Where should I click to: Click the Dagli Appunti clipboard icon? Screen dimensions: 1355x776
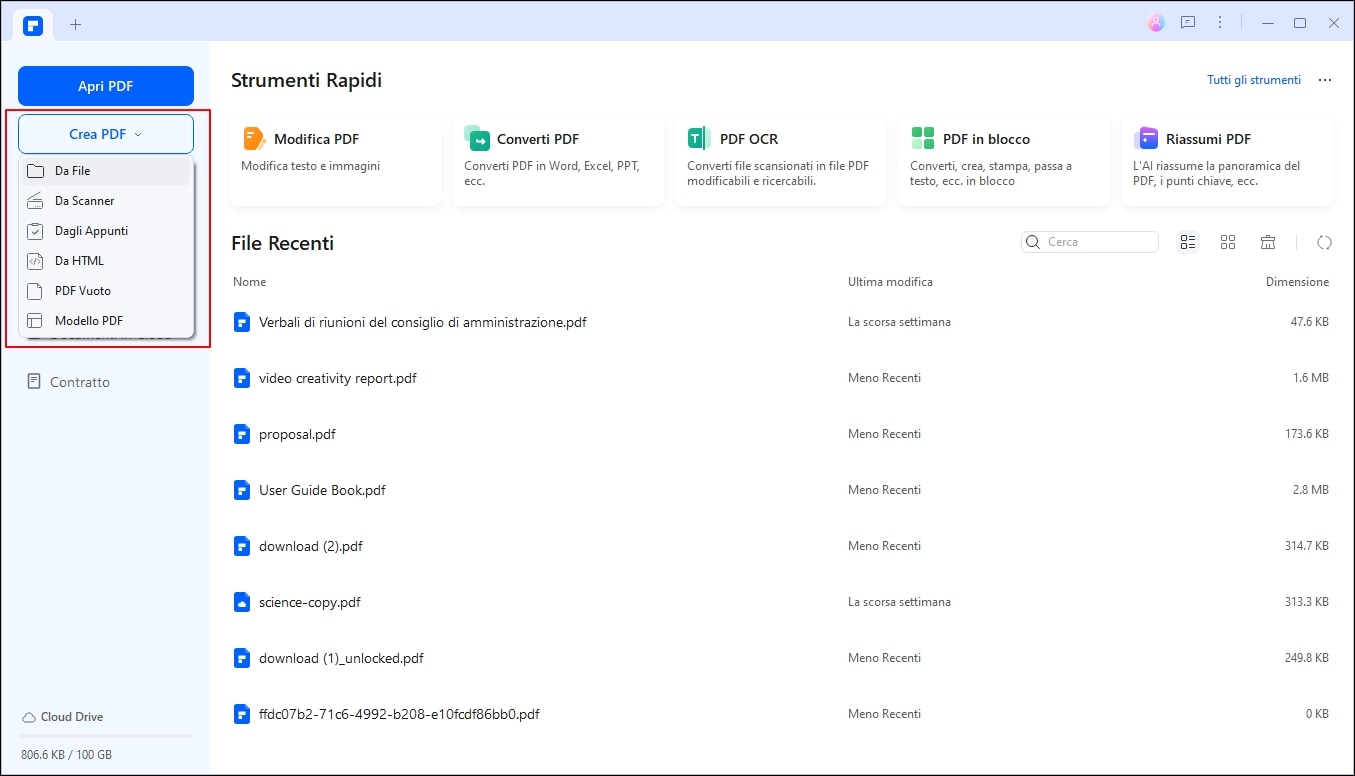tap(35, 231)
